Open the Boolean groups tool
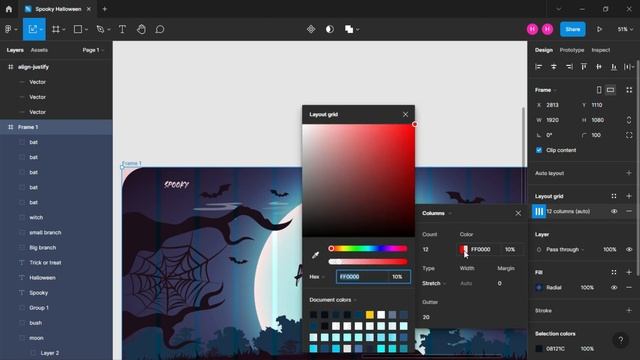The image size is (640, 360). click(x=351, y=29)
